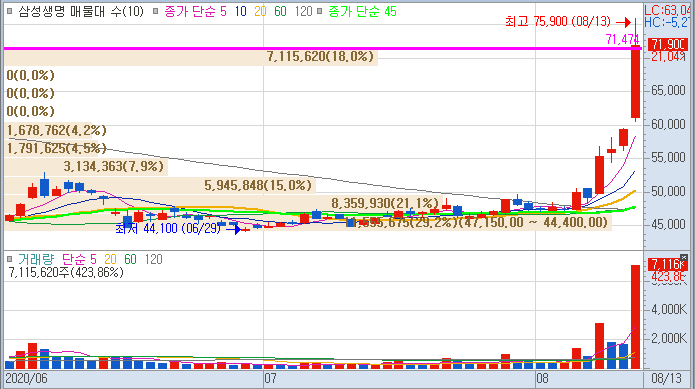Screen dimensions: 695x389
Task: Click the 2,000K volume axis label
Action: [x=668, y=338]
